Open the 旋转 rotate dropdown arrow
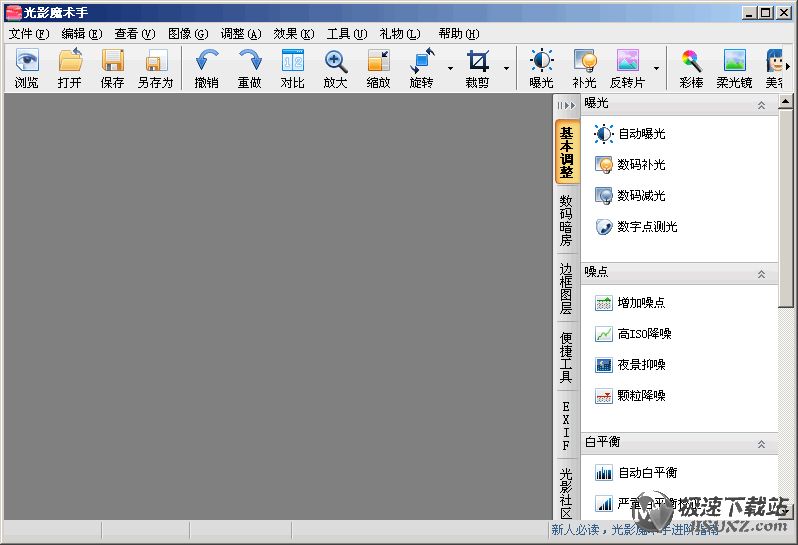Viewport: 798px width, 545px height. (450, 69)
